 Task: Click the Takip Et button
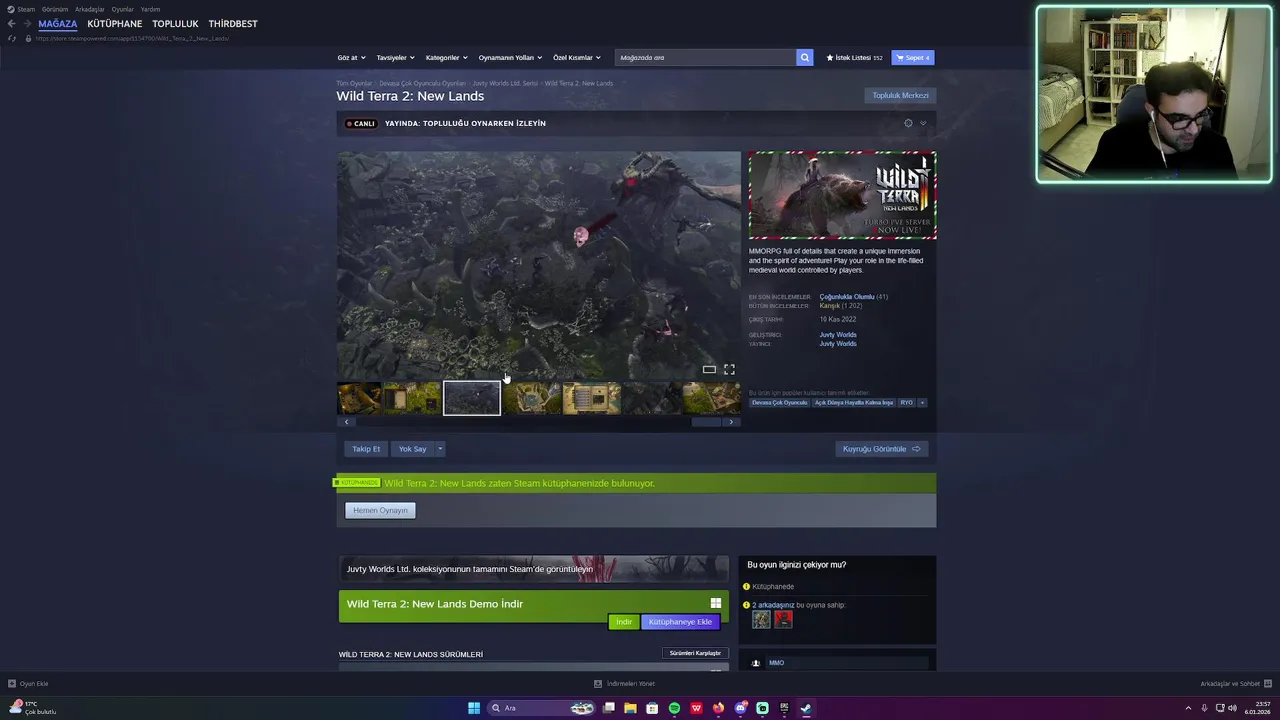pyautogui.click(x=366, y=449)
